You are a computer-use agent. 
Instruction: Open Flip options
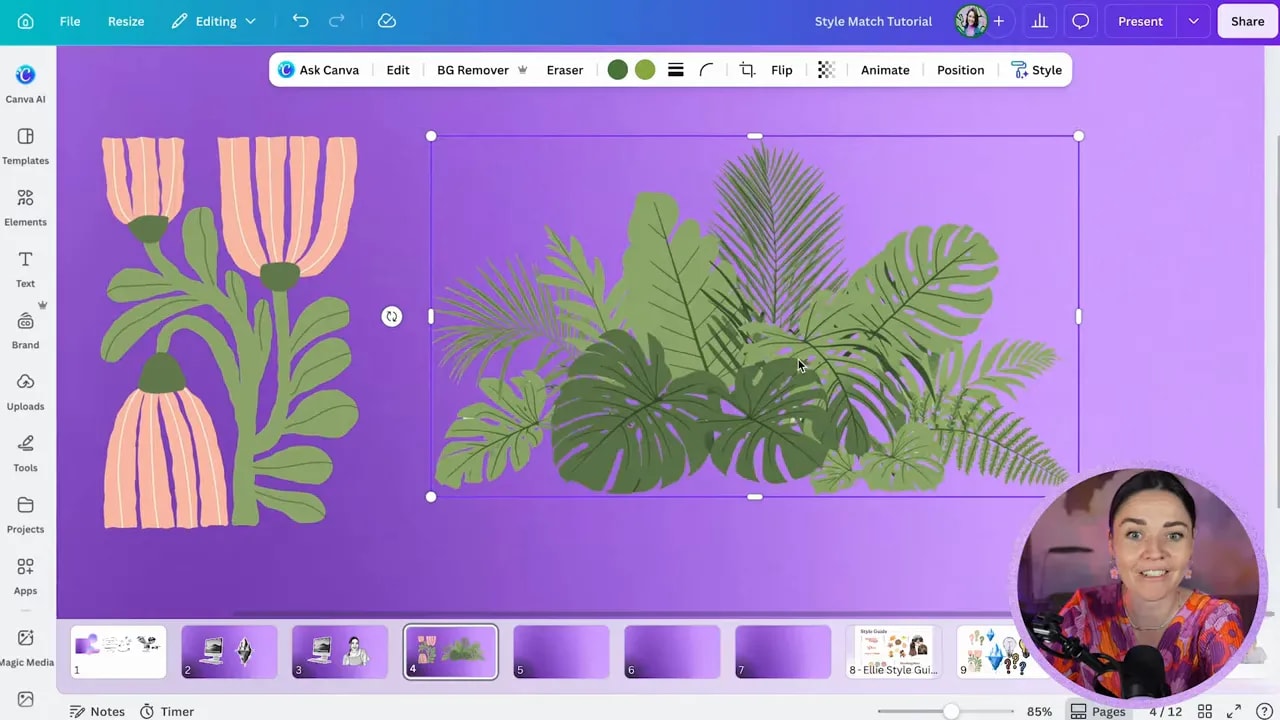[x=782, y=70]
